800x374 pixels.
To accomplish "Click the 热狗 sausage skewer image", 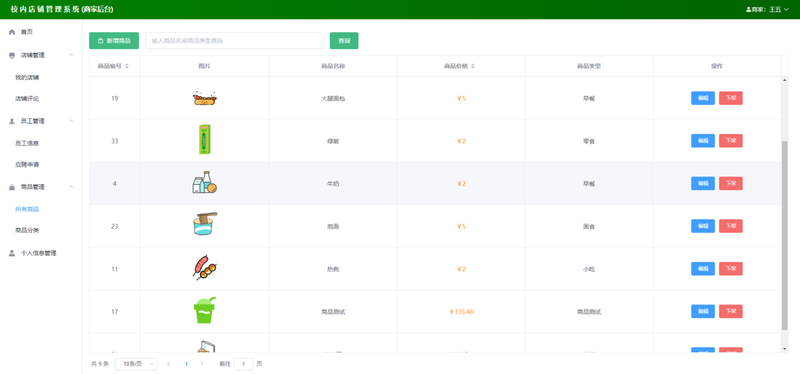I will click(205, 267).
